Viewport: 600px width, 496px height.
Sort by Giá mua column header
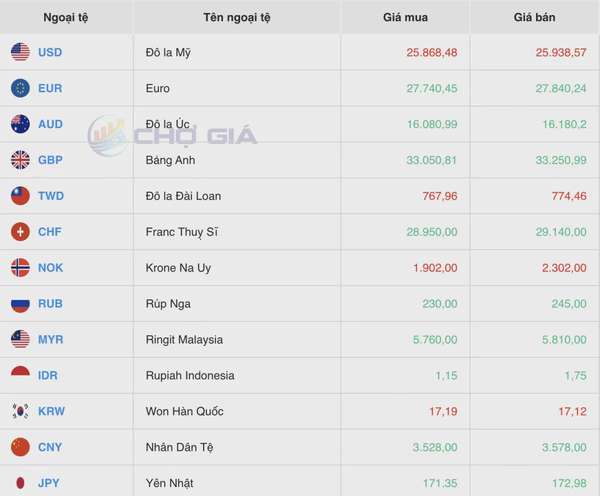click(x=405, y=17)
